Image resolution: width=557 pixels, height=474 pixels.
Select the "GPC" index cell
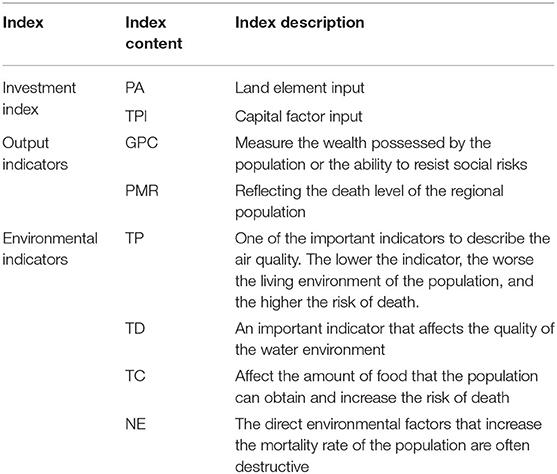pyautogui.click(x=141, y=143)
